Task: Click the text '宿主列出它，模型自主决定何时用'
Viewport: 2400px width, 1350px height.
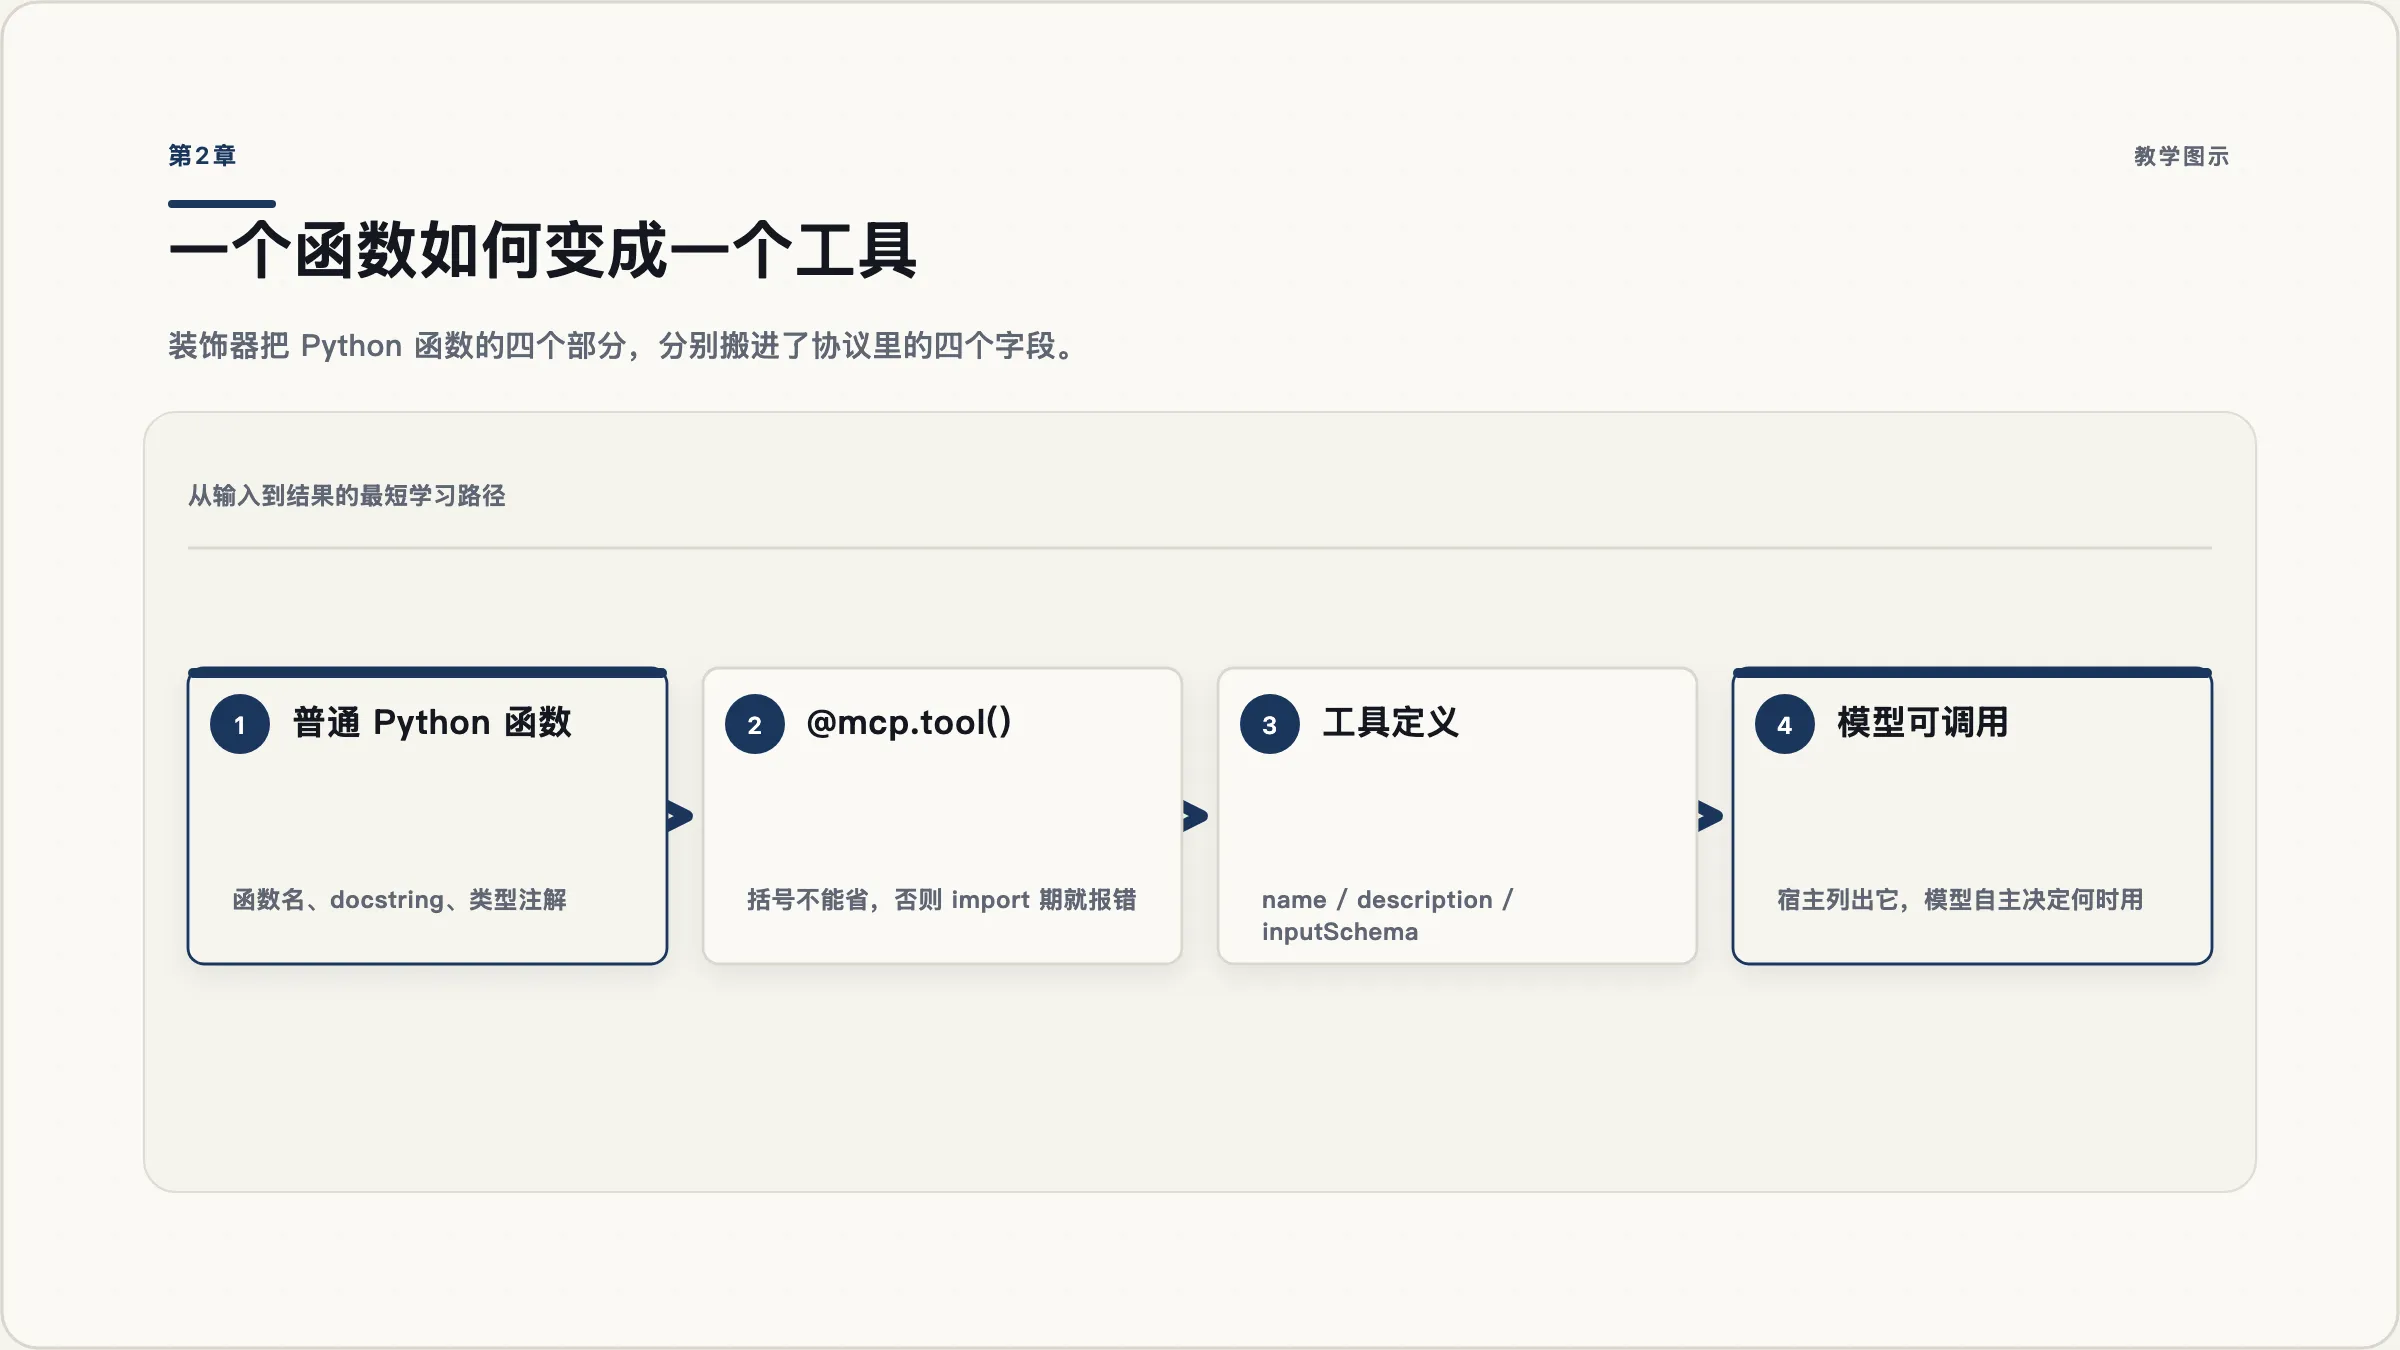Action: click(1960, 900)
